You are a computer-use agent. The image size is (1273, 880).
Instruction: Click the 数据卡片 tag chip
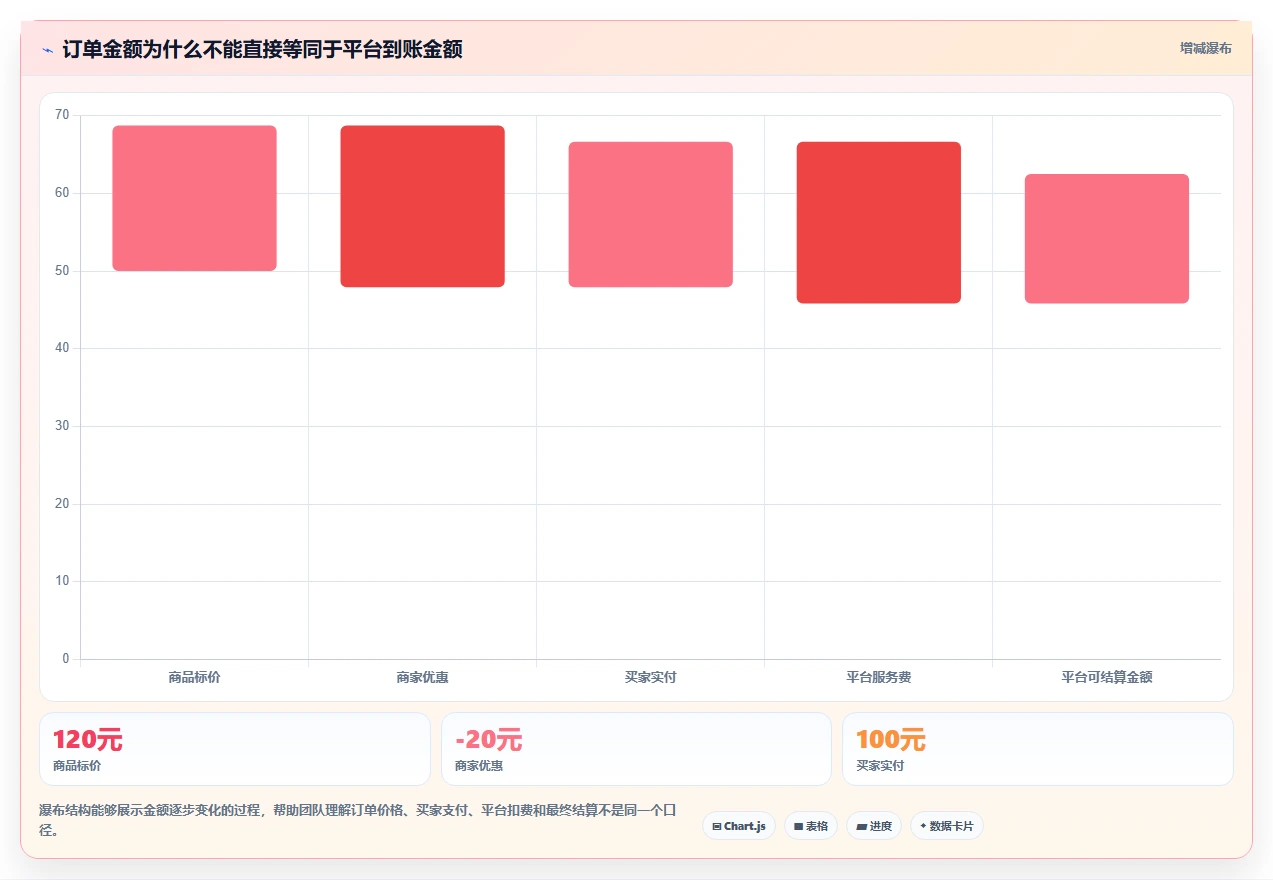click(947, 826)
